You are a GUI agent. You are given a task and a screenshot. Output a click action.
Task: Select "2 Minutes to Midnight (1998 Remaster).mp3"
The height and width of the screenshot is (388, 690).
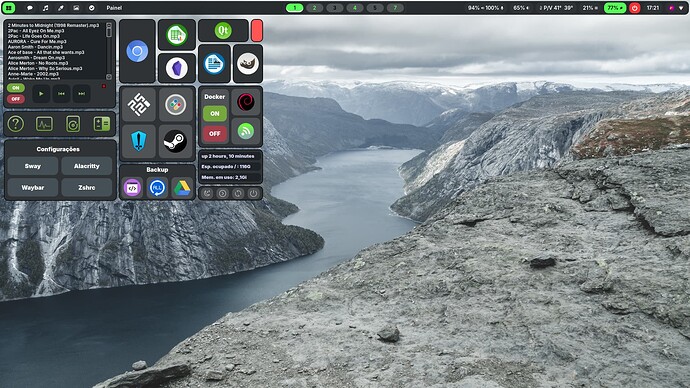53,26
